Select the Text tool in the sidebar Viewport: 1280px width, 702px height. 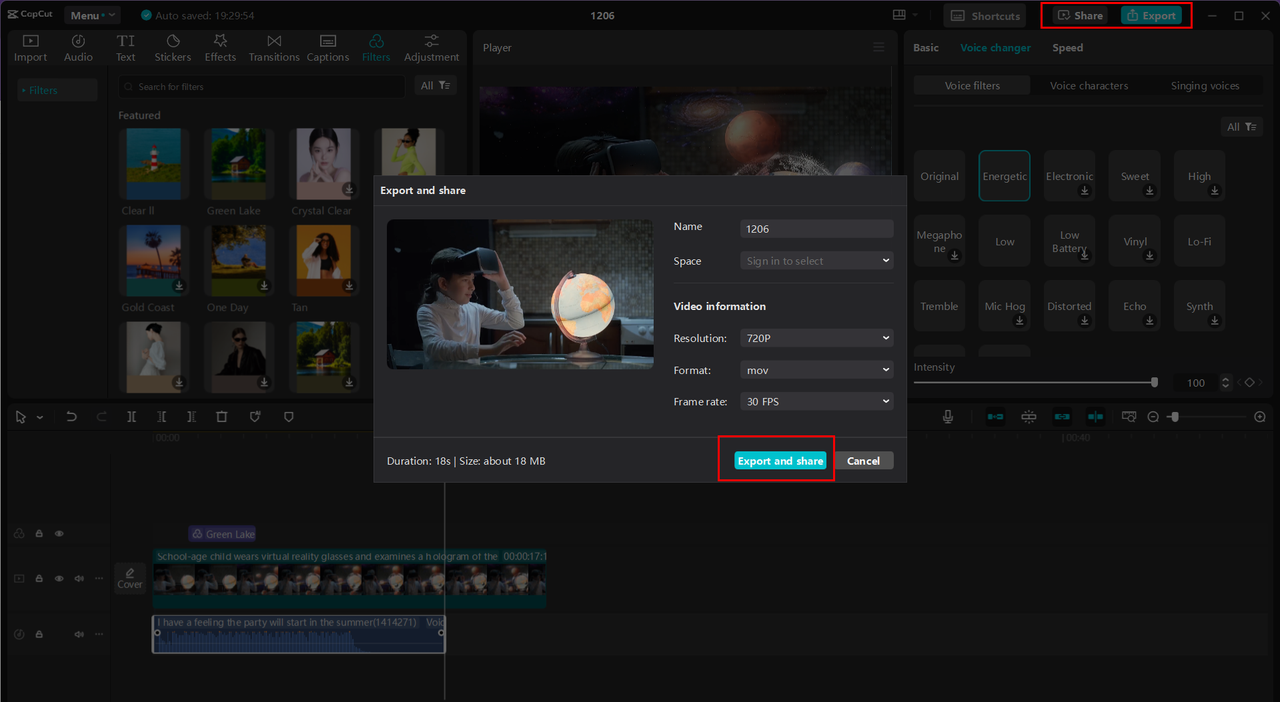click(125, 46)
